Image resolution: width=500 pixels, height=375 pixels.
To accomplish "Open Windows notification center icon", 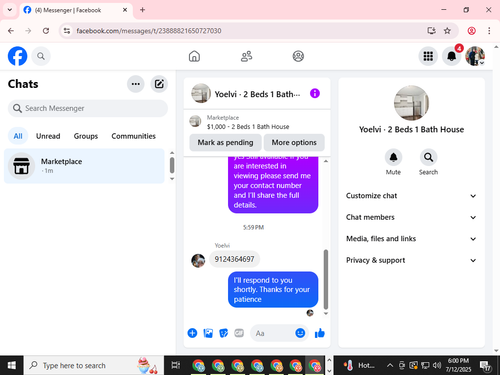I will [485, 366].
